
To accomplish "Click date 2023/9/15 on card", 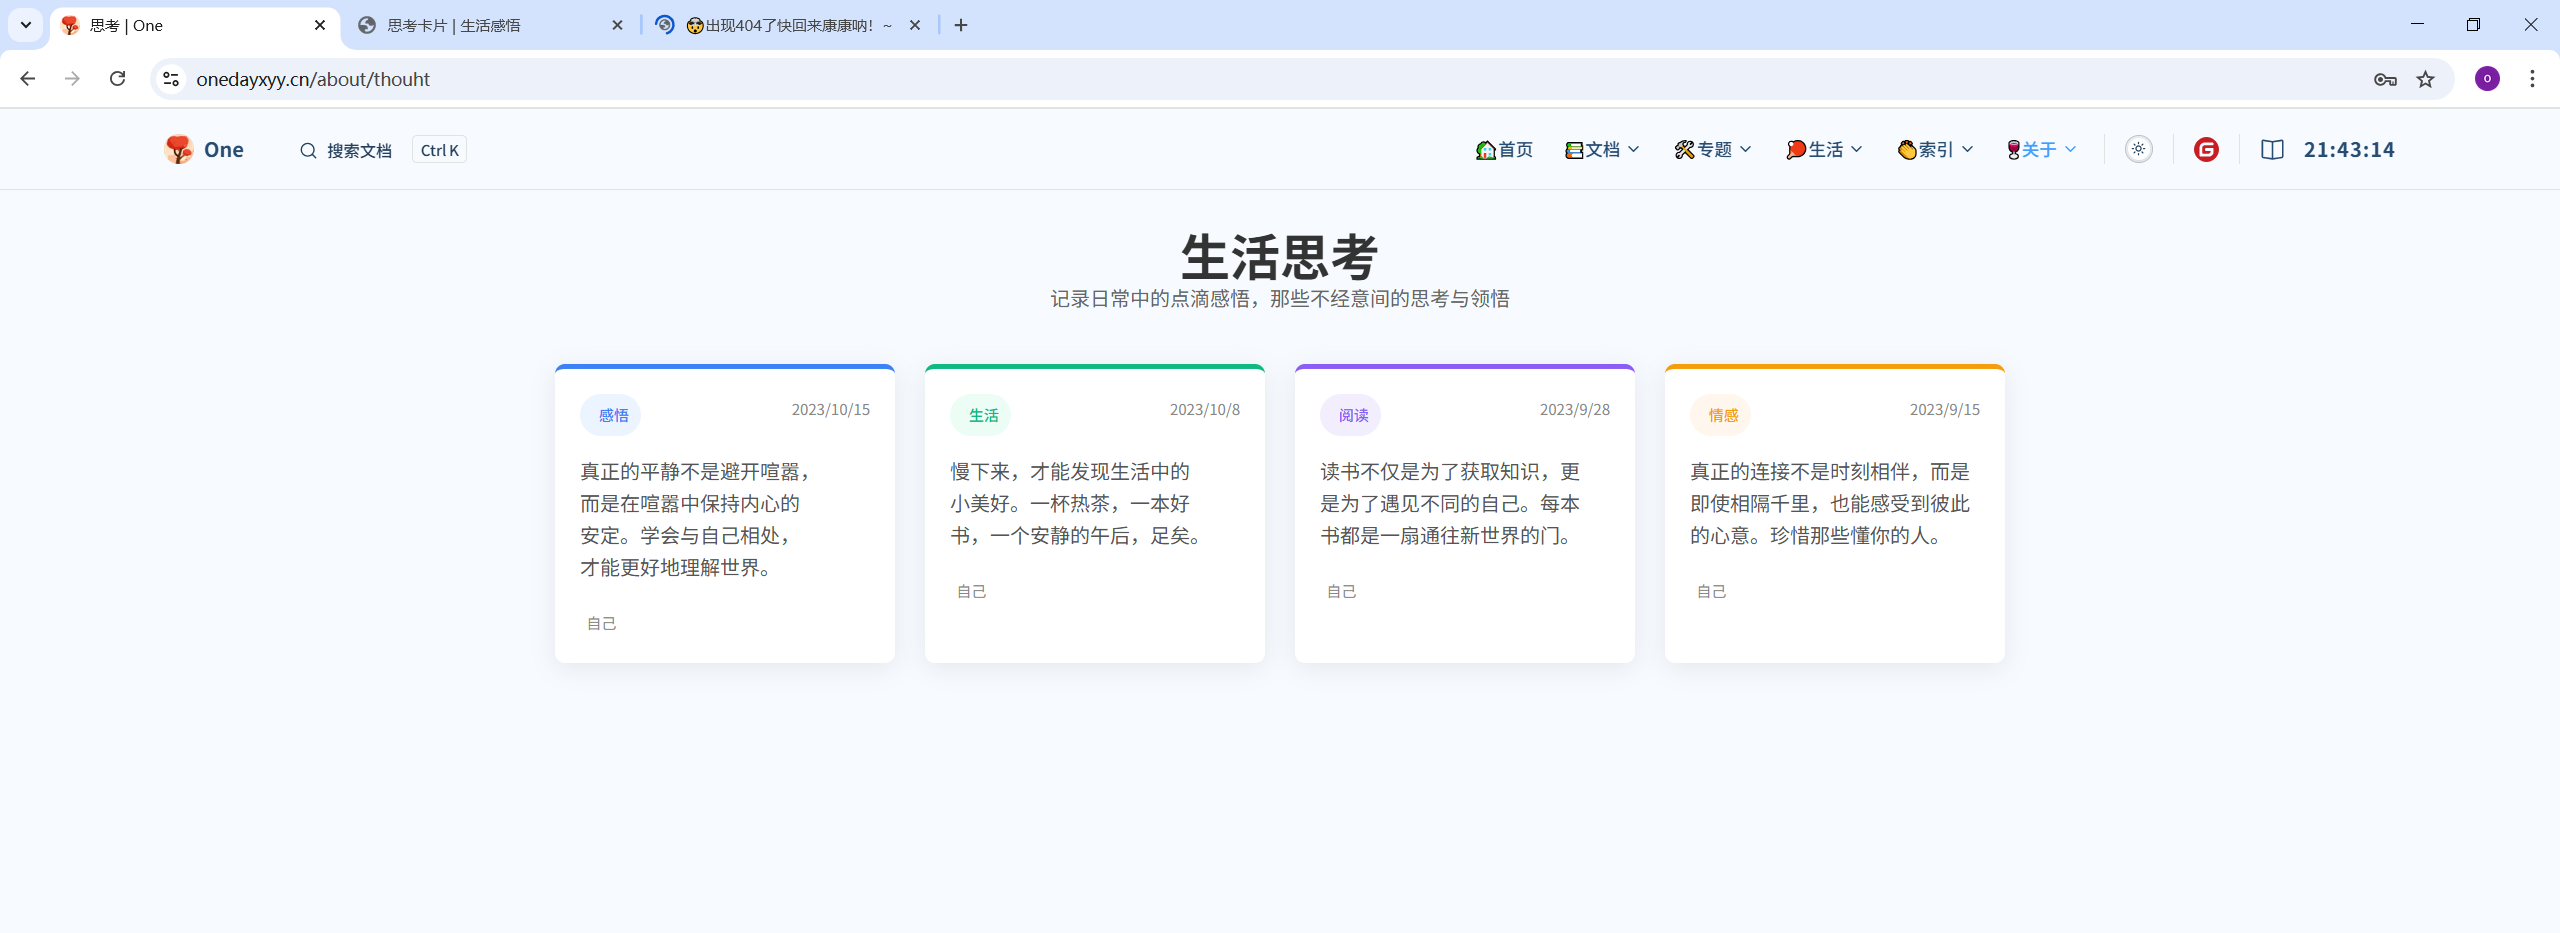I will point(1945,410).
